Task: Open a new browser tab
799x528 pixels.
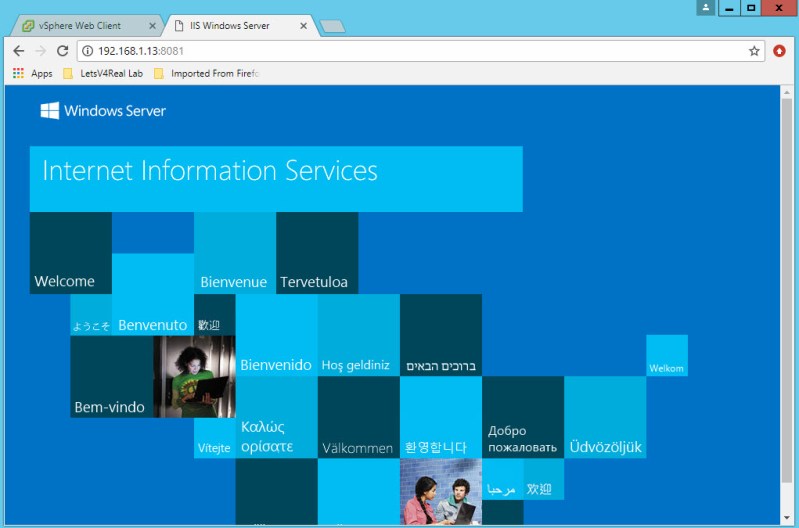Action: point(332,27)
